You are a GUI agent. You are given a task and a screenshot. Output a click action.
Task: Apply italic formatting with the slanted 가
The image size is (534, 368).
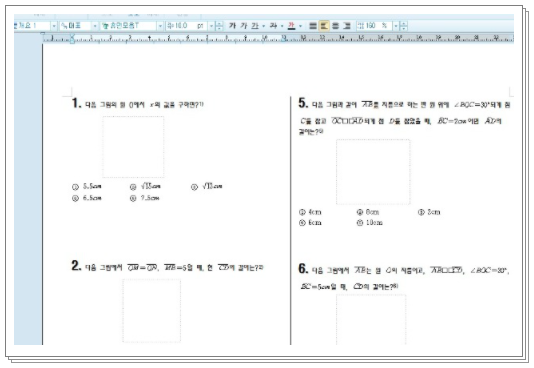coord(244,26)
